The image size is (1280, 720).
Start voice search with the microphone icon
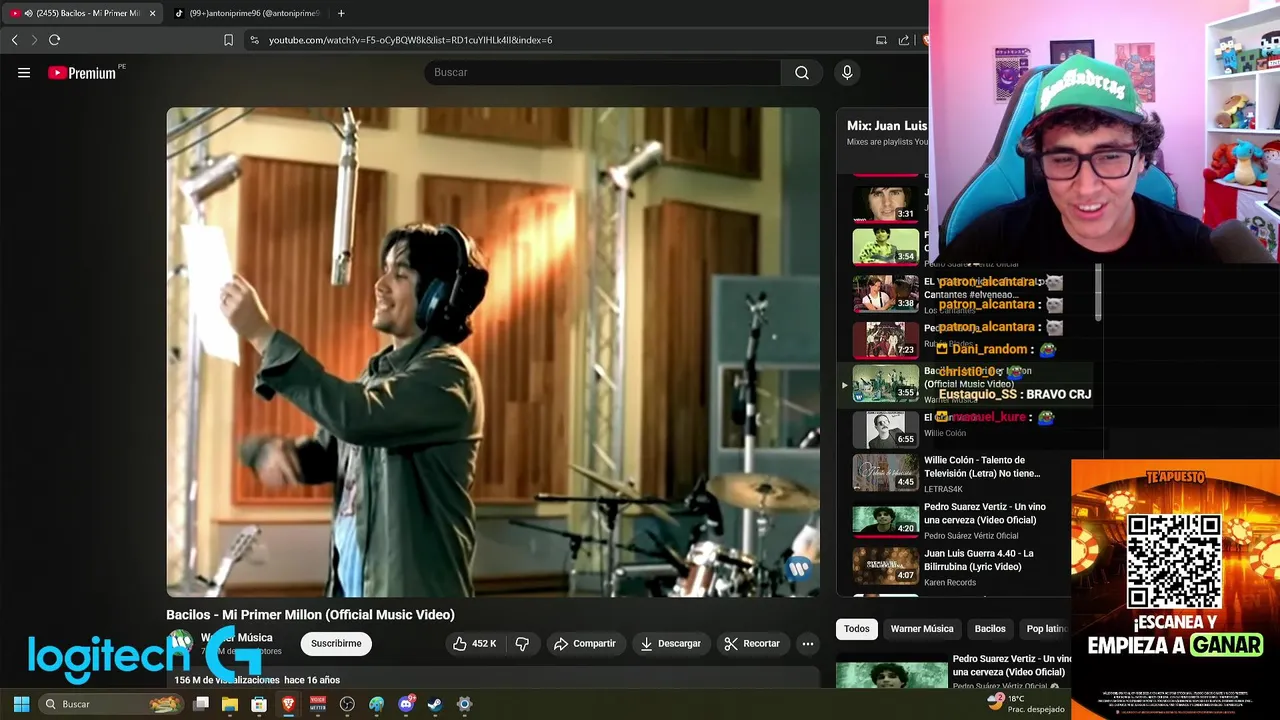(847, 72)
